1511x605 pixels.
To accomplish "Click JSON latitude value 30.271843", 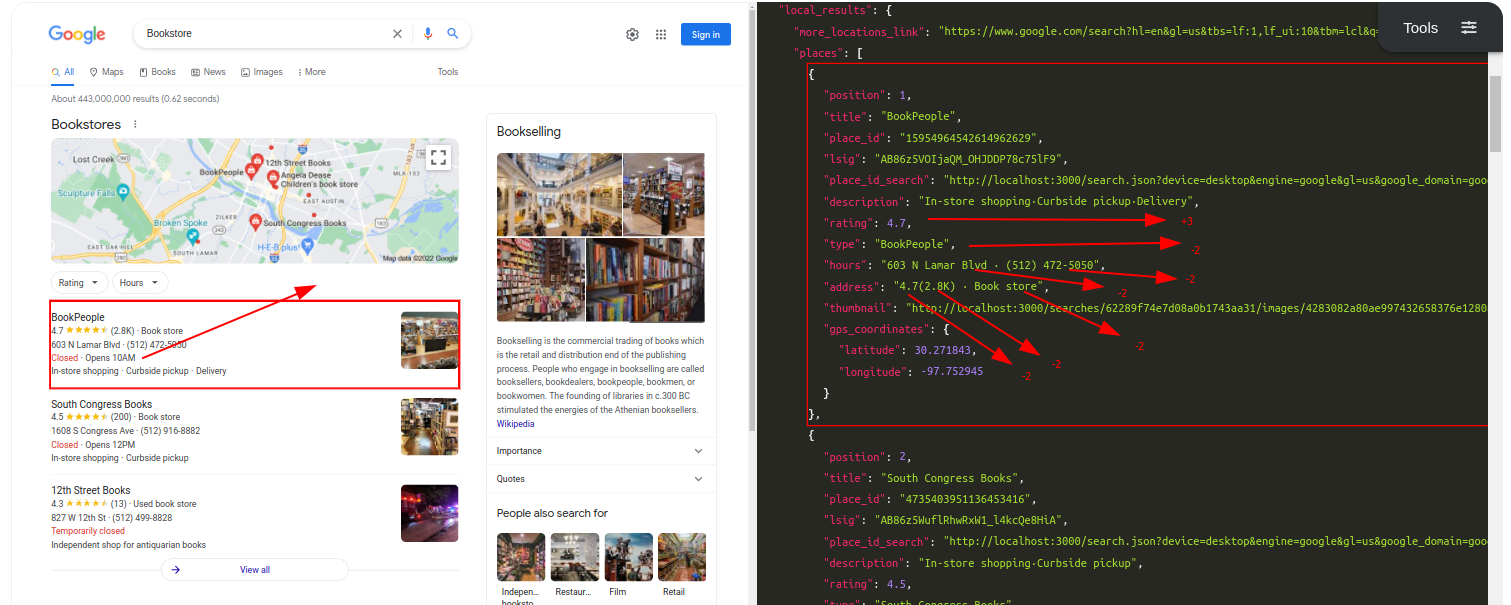I will pos(942,350).
